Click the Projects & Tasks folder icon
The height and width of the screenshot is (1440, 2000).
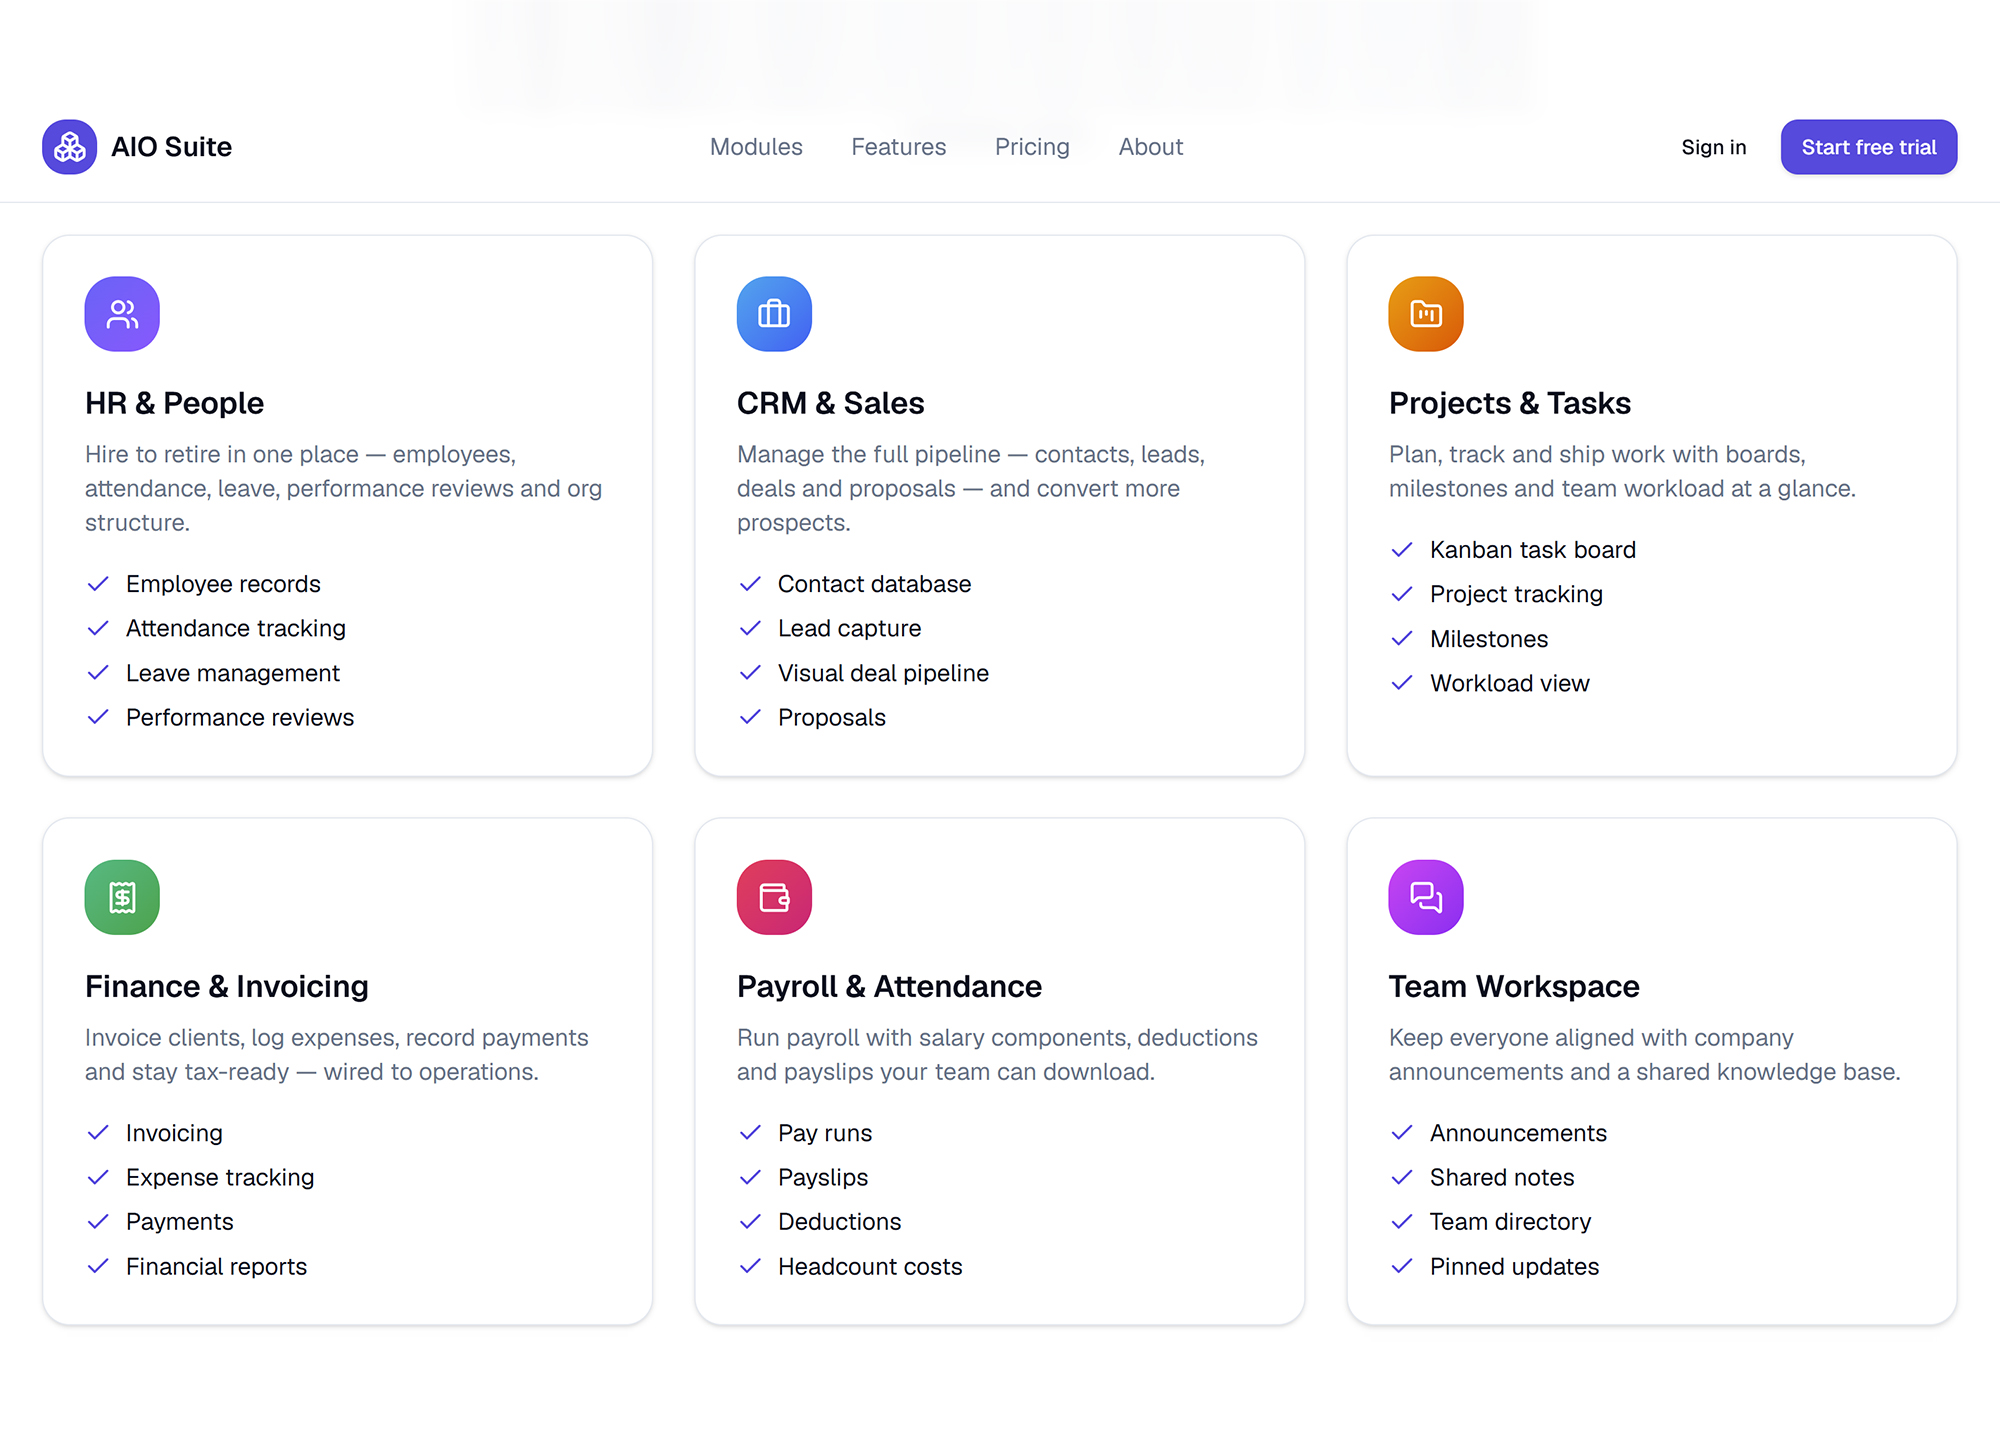[1426, 314]
